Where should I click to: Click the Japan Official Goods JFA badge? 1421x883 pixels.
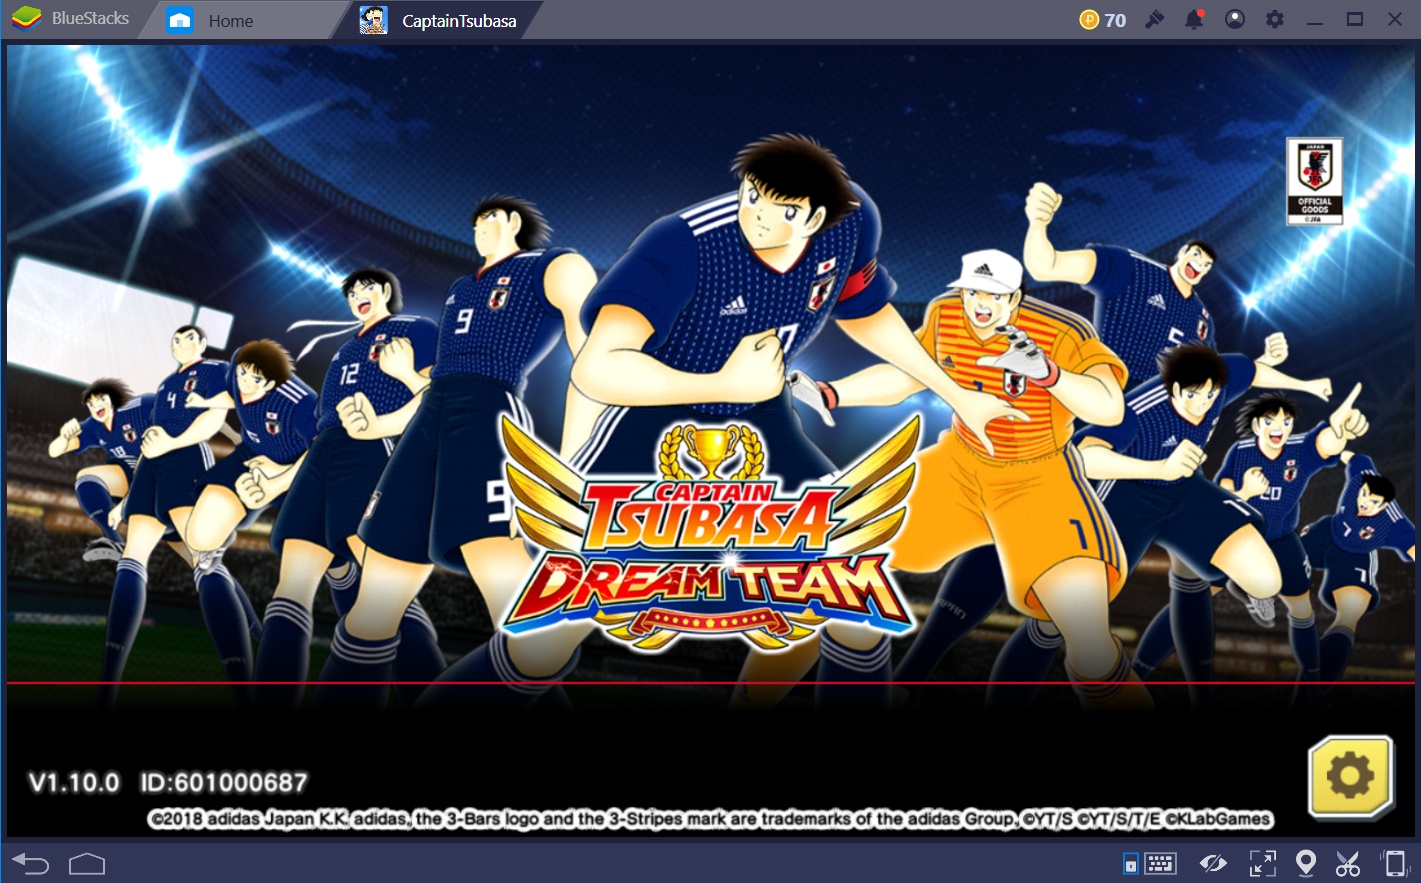coord(1314,181)
